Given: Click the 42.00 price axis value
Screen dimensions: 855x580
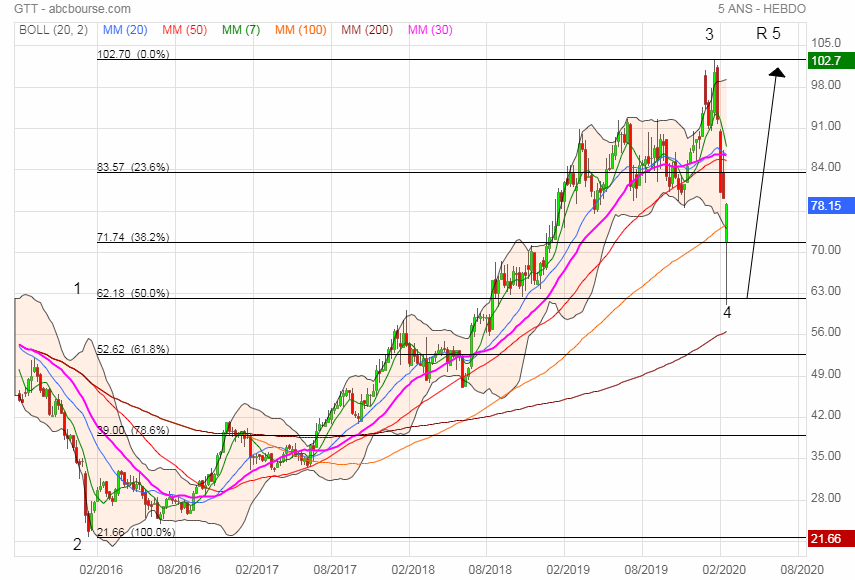Looking at the screenshot, I should [826, 415].
